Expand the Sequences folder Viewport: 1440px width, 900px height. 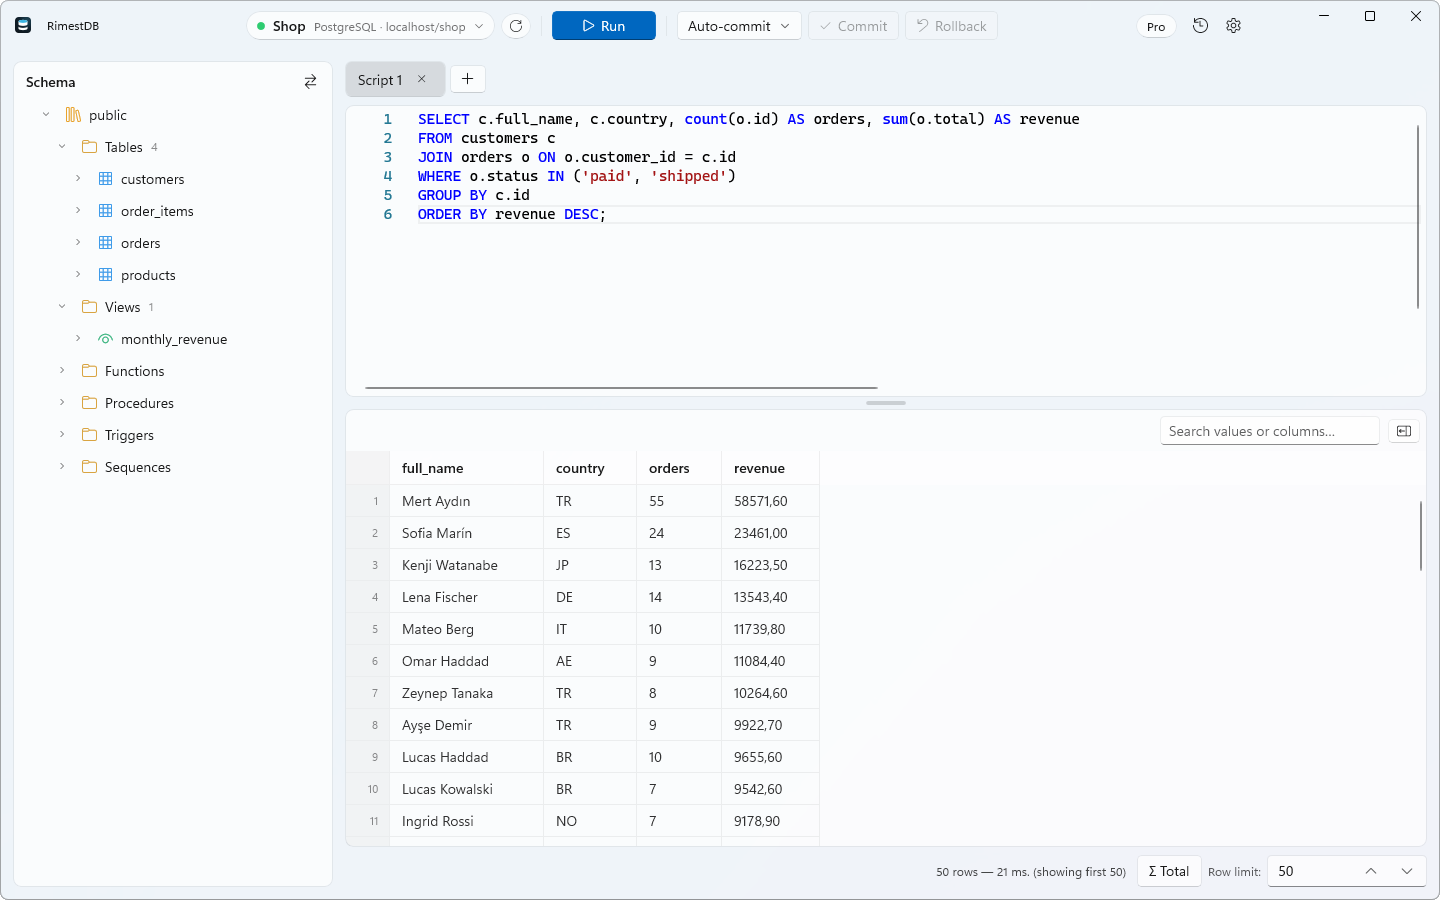(62, 467)
